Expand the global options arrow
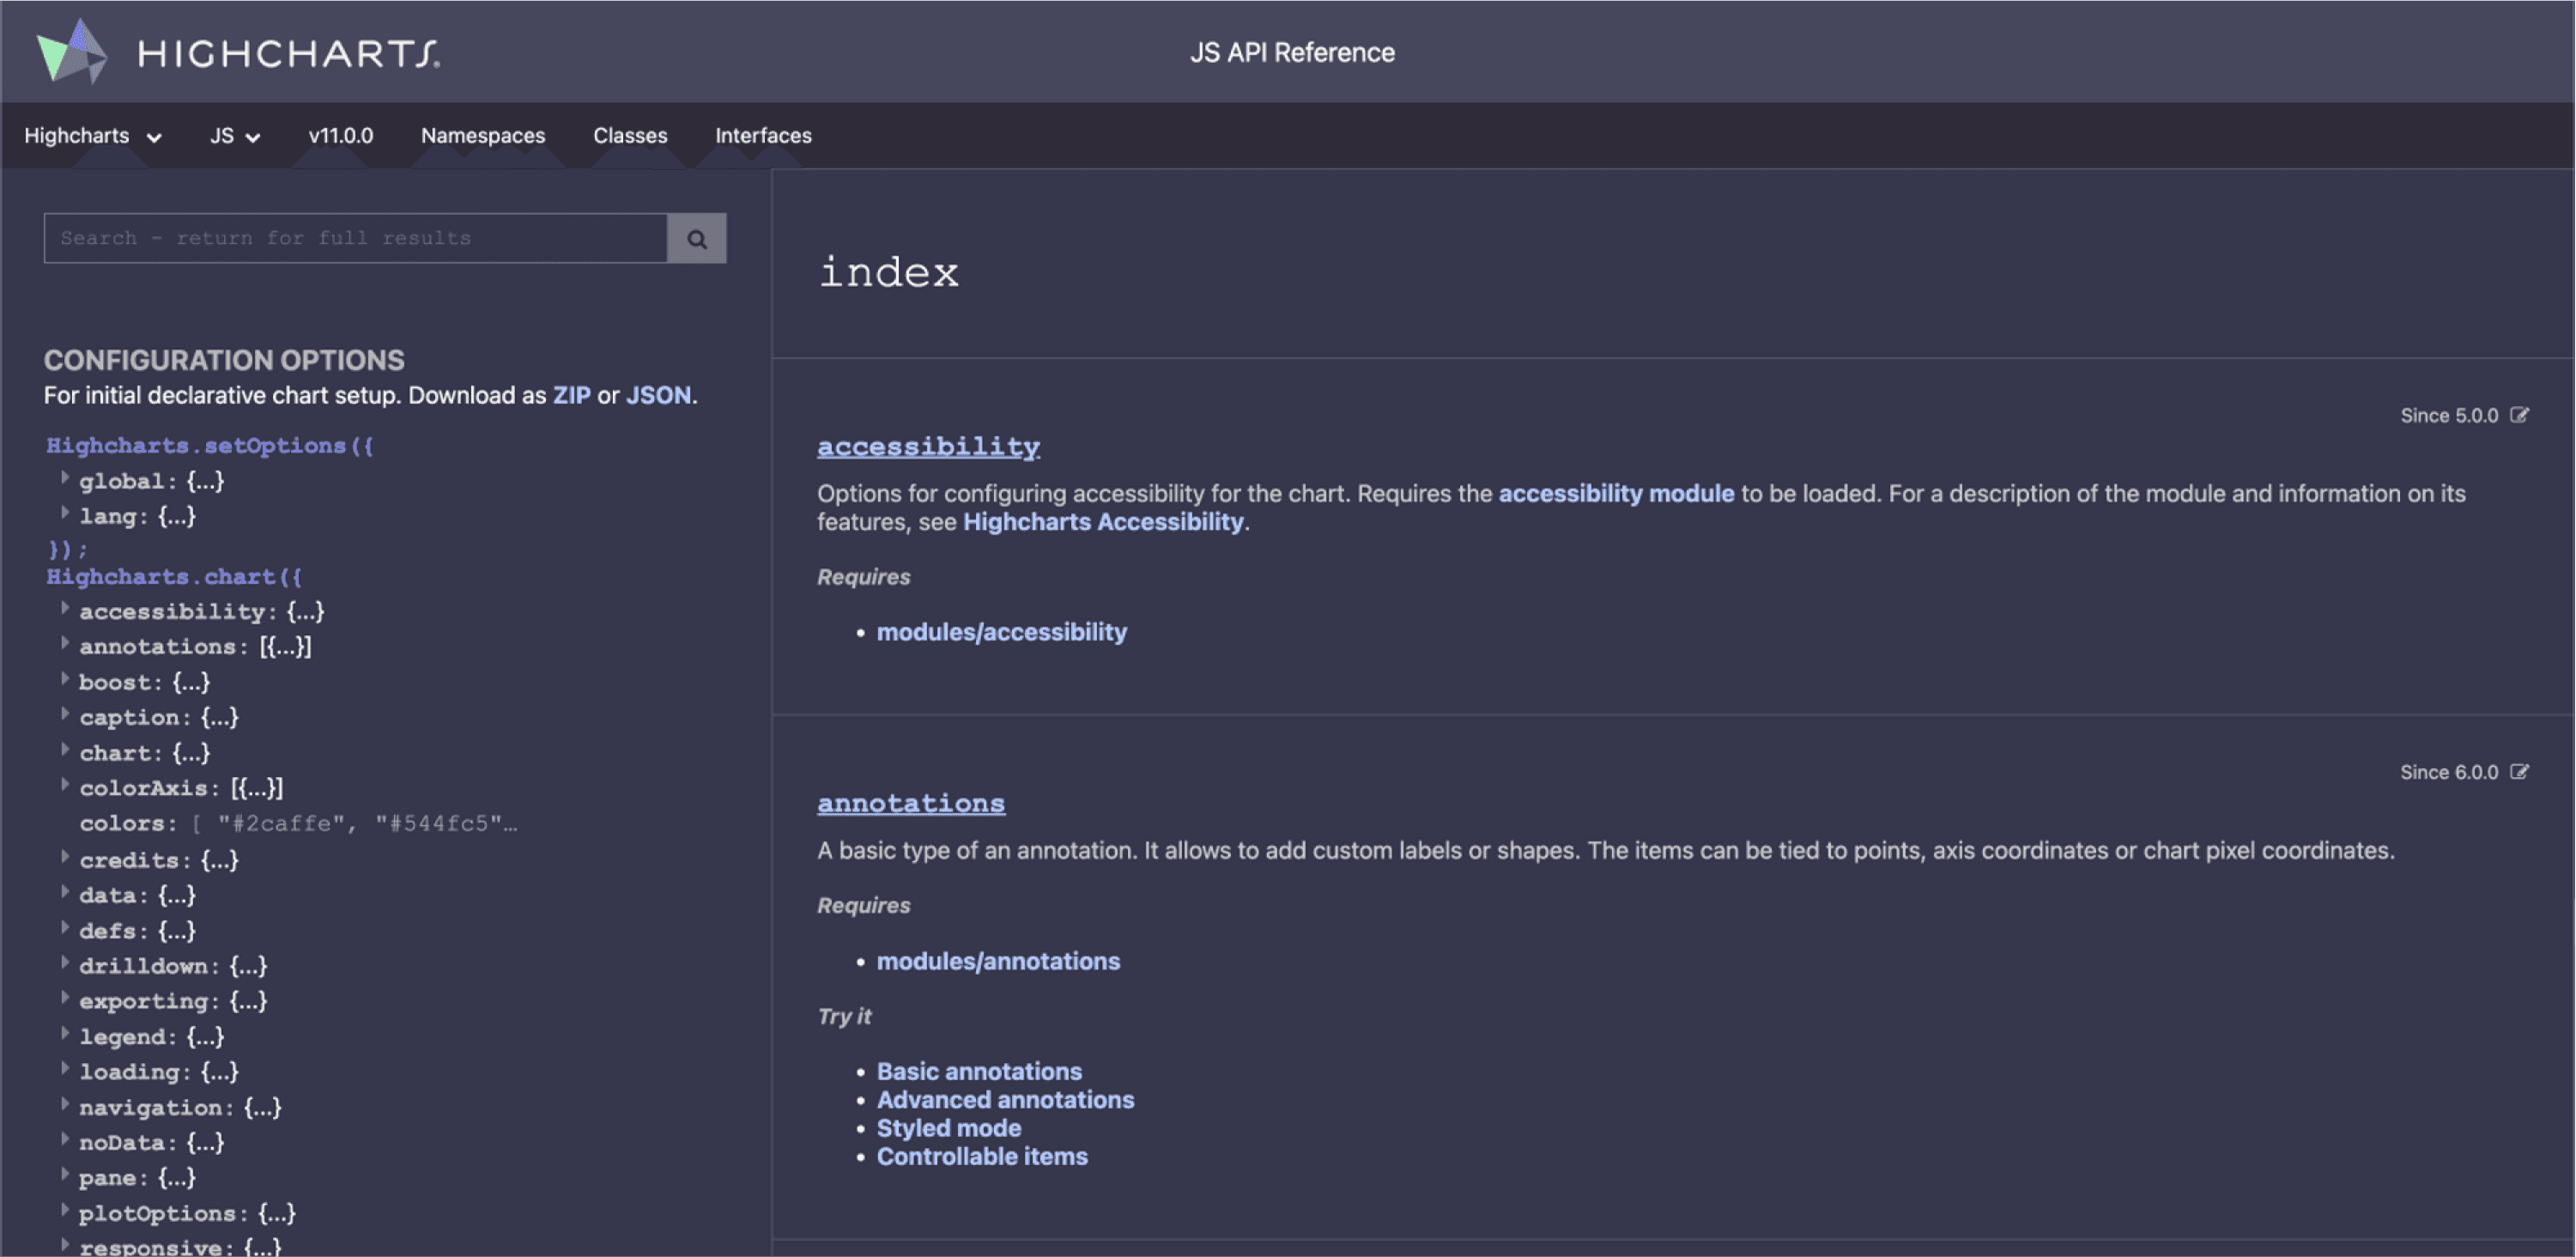The image size is (2576, 1257). [65, 479]
